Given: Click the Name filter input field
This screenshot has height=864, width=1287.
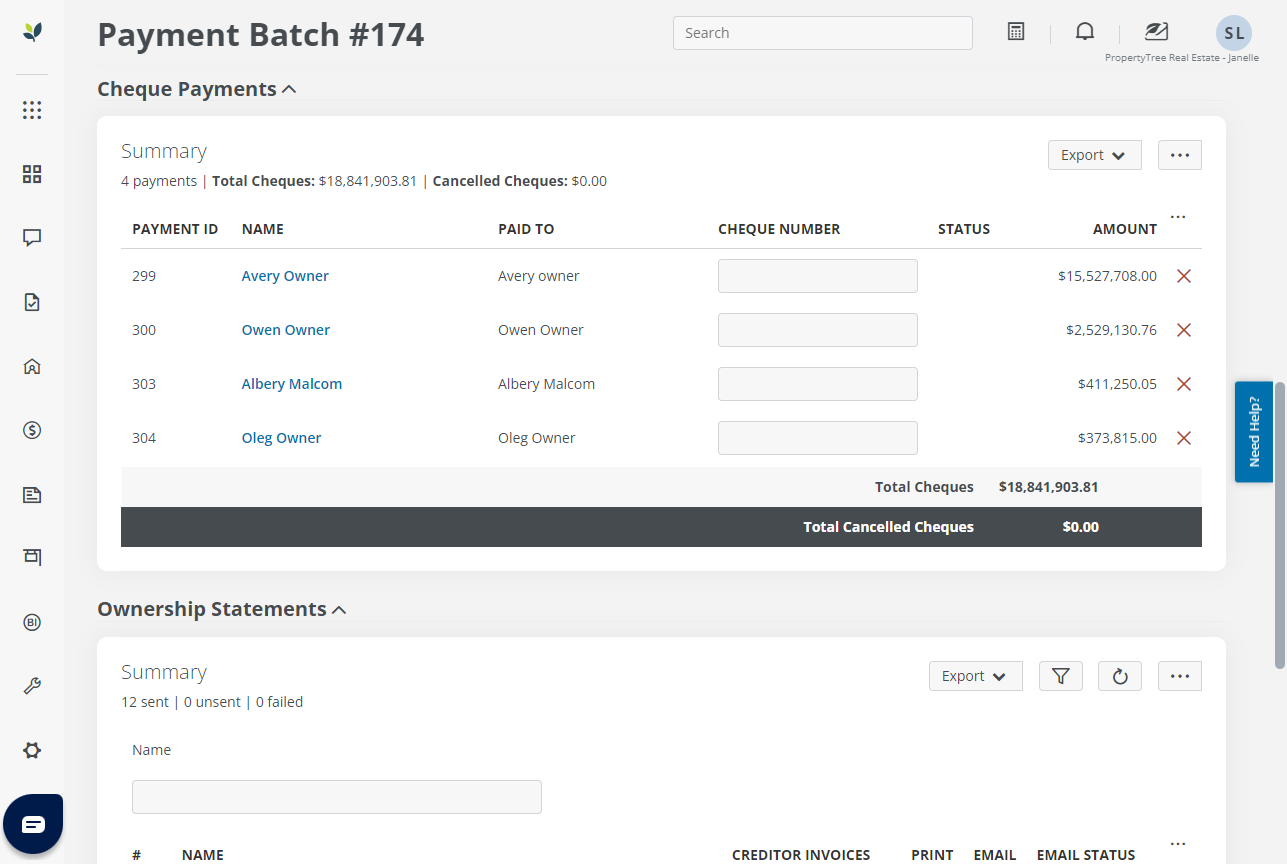Looking at the screenshot, I should [337, 797].
